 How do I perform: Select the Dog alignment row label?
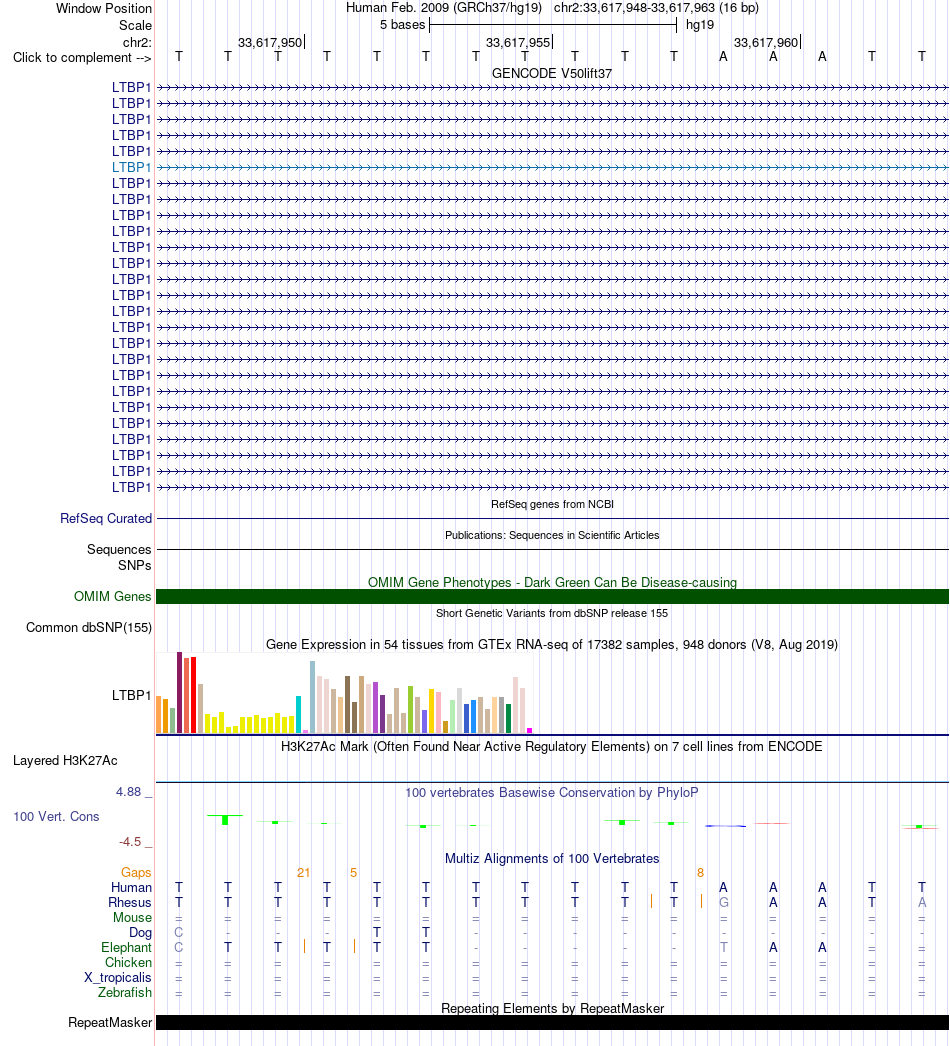pyautogui.click(x=141, y=933)
